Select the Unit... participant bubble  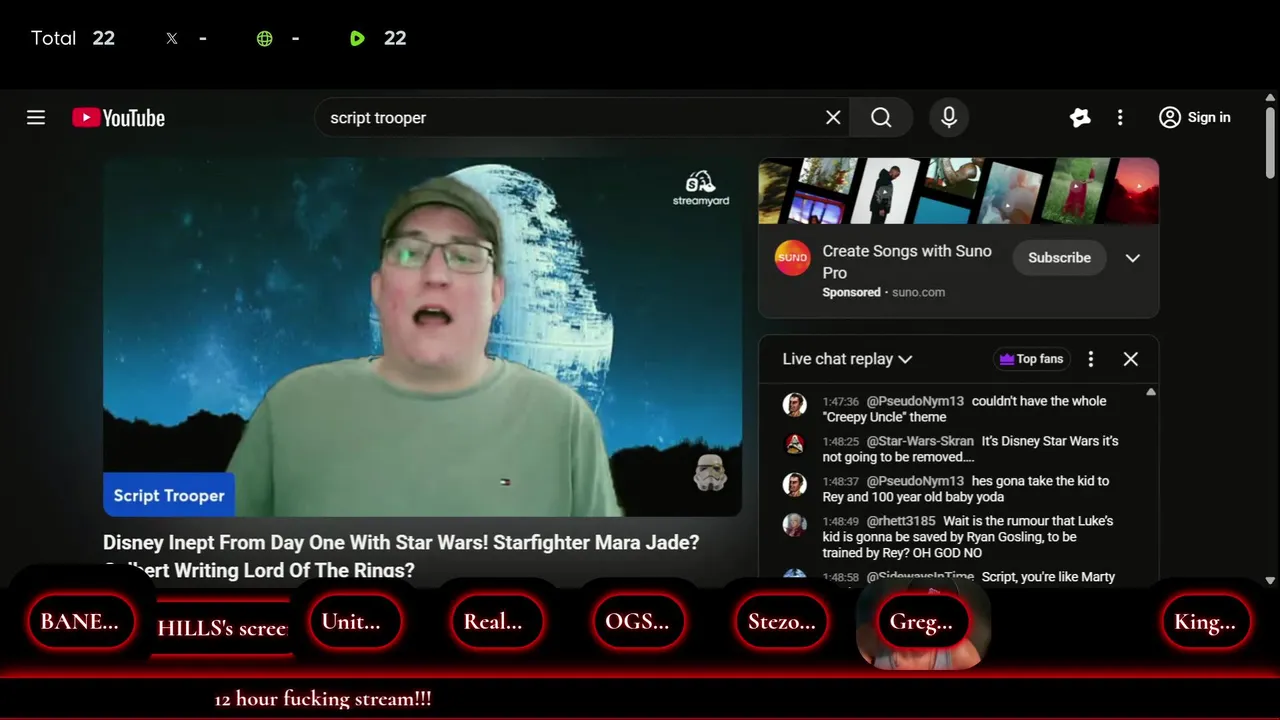tap(354, 621)
